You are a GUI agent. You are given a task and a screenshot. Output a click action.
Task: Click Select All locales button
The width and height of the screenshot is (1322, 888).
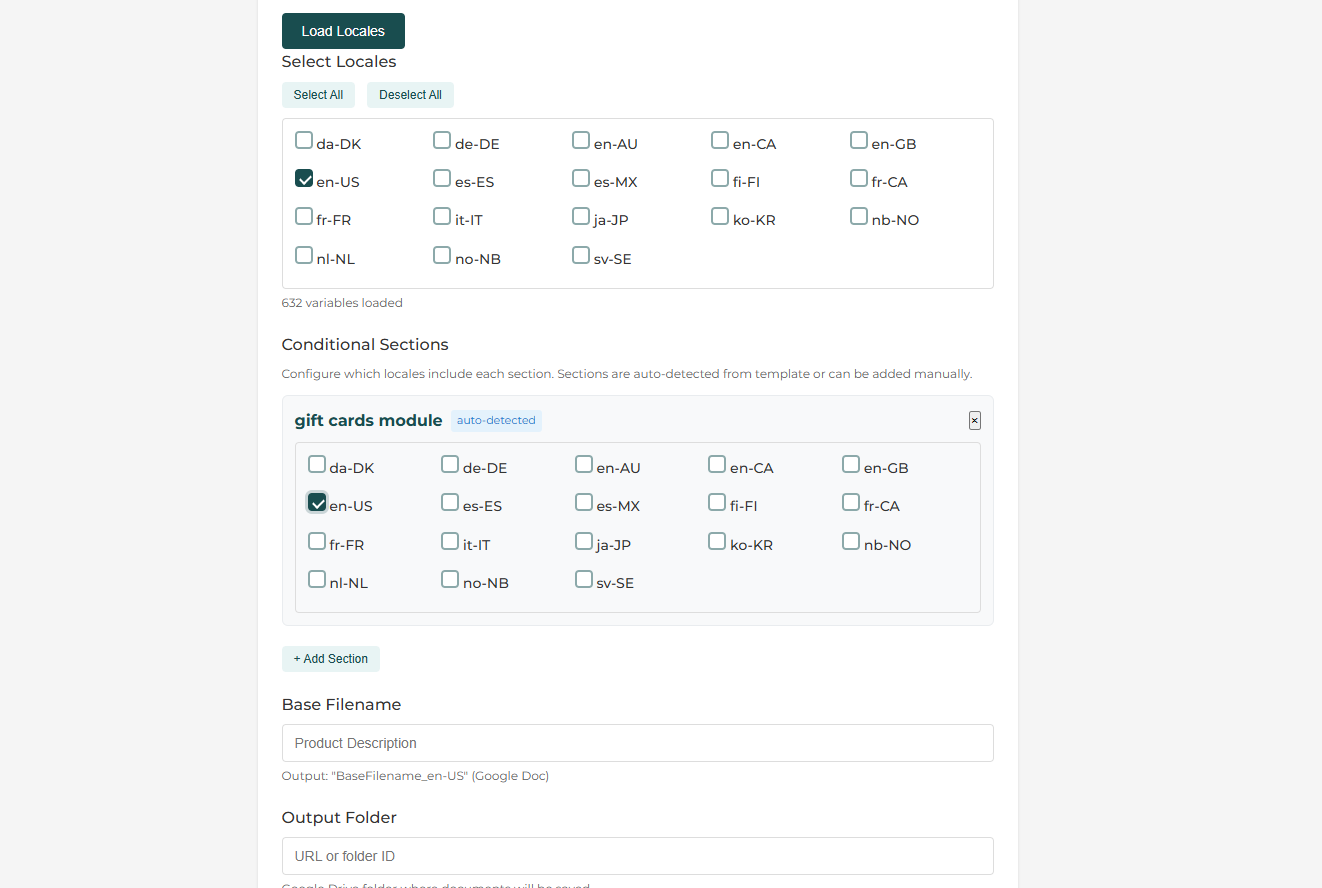tap(318, 95)
